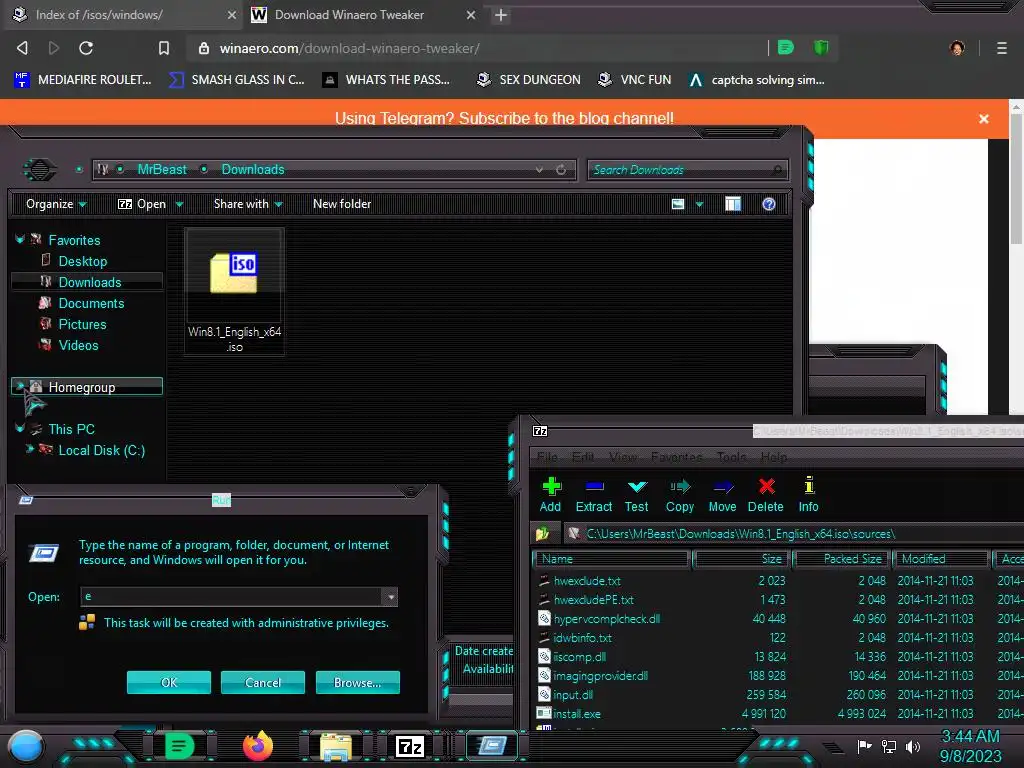Click the green chat extension icon in address bar

786,48
